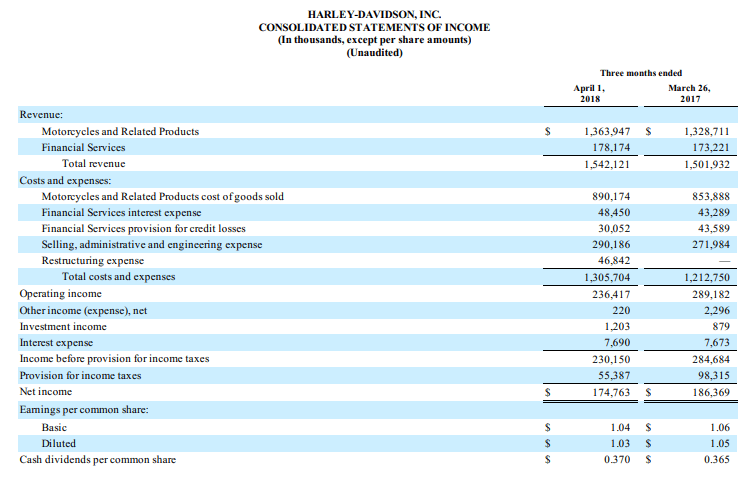Viewport: 756px width, 478px height.
Task: Select the 46,842 restructuring value
Action: pos(614,260)
